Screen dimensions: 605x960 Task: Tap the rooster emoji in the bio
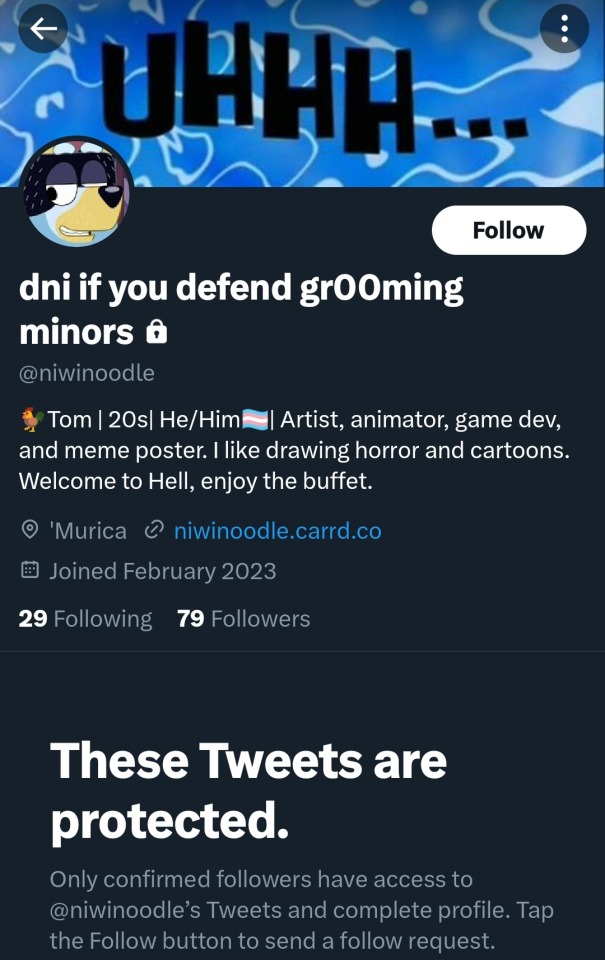[x=31, y=422]
